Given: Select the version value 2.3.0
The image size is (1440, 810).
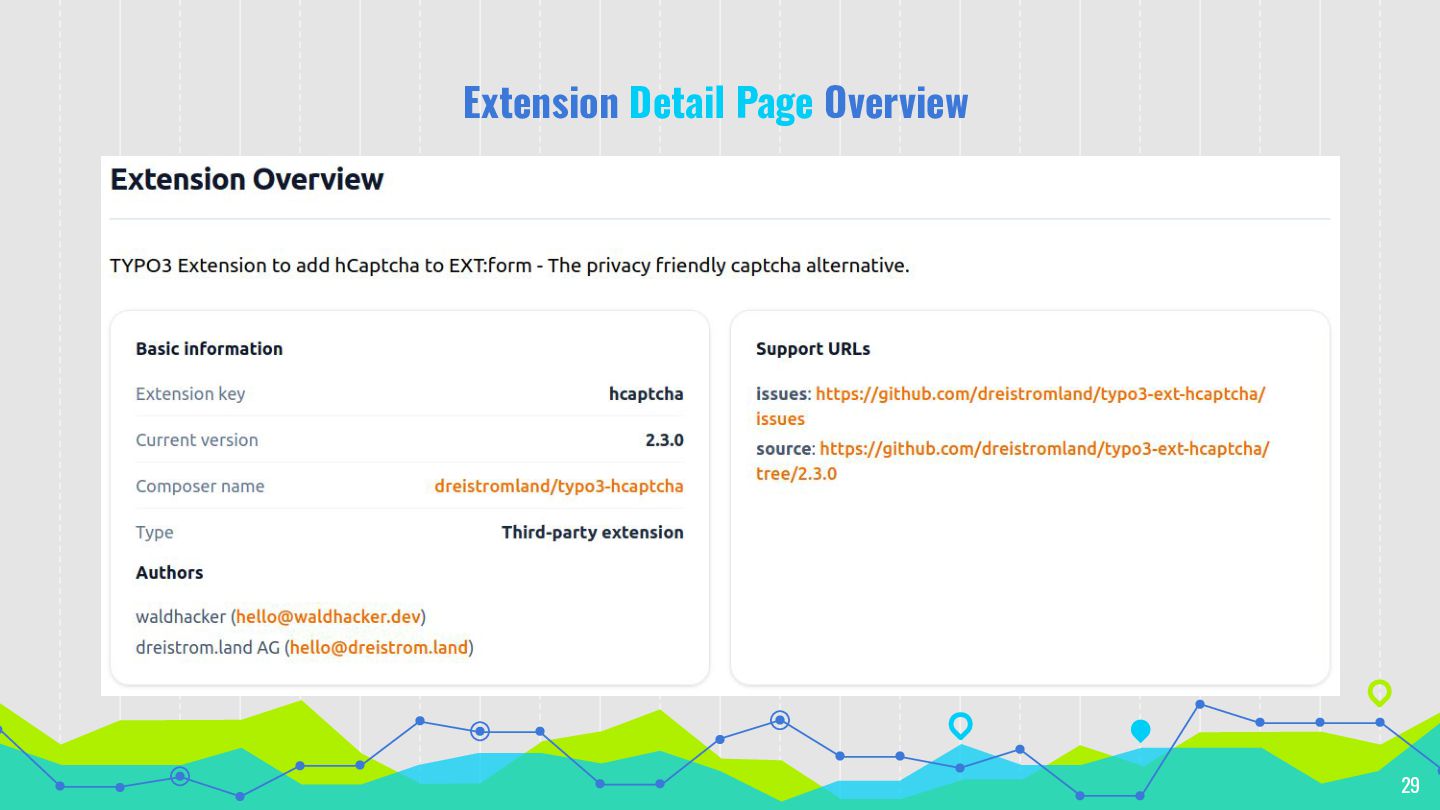Looking at the screenshot, I should pos(665,440).
